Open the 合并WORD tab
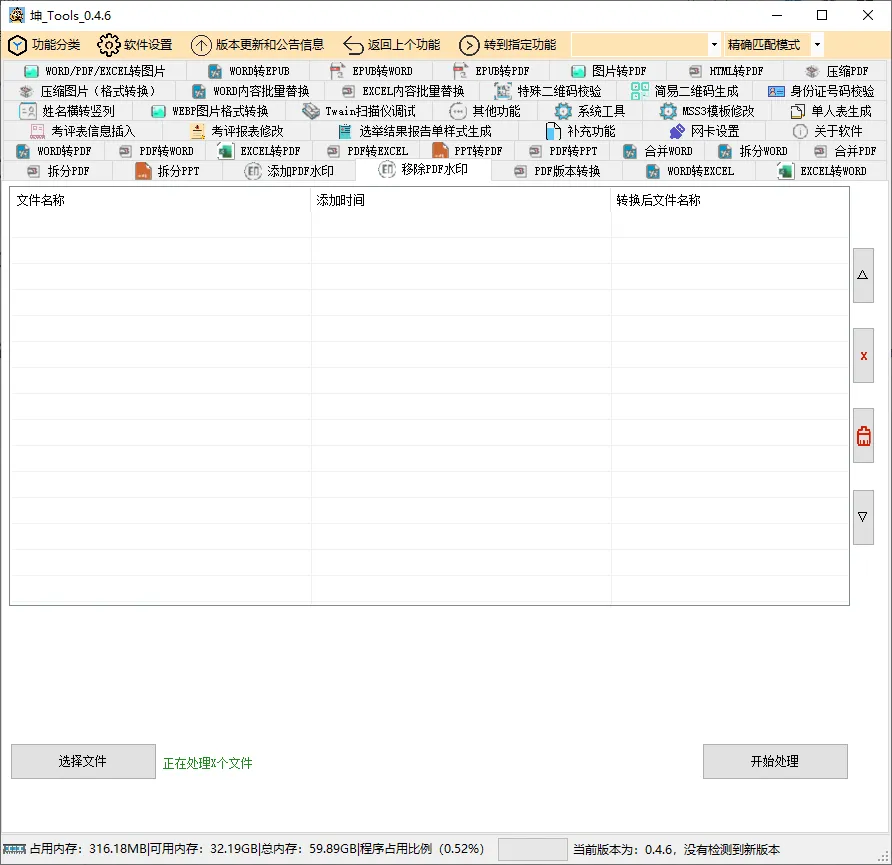892x865 pixels. [x=658, y=151]
